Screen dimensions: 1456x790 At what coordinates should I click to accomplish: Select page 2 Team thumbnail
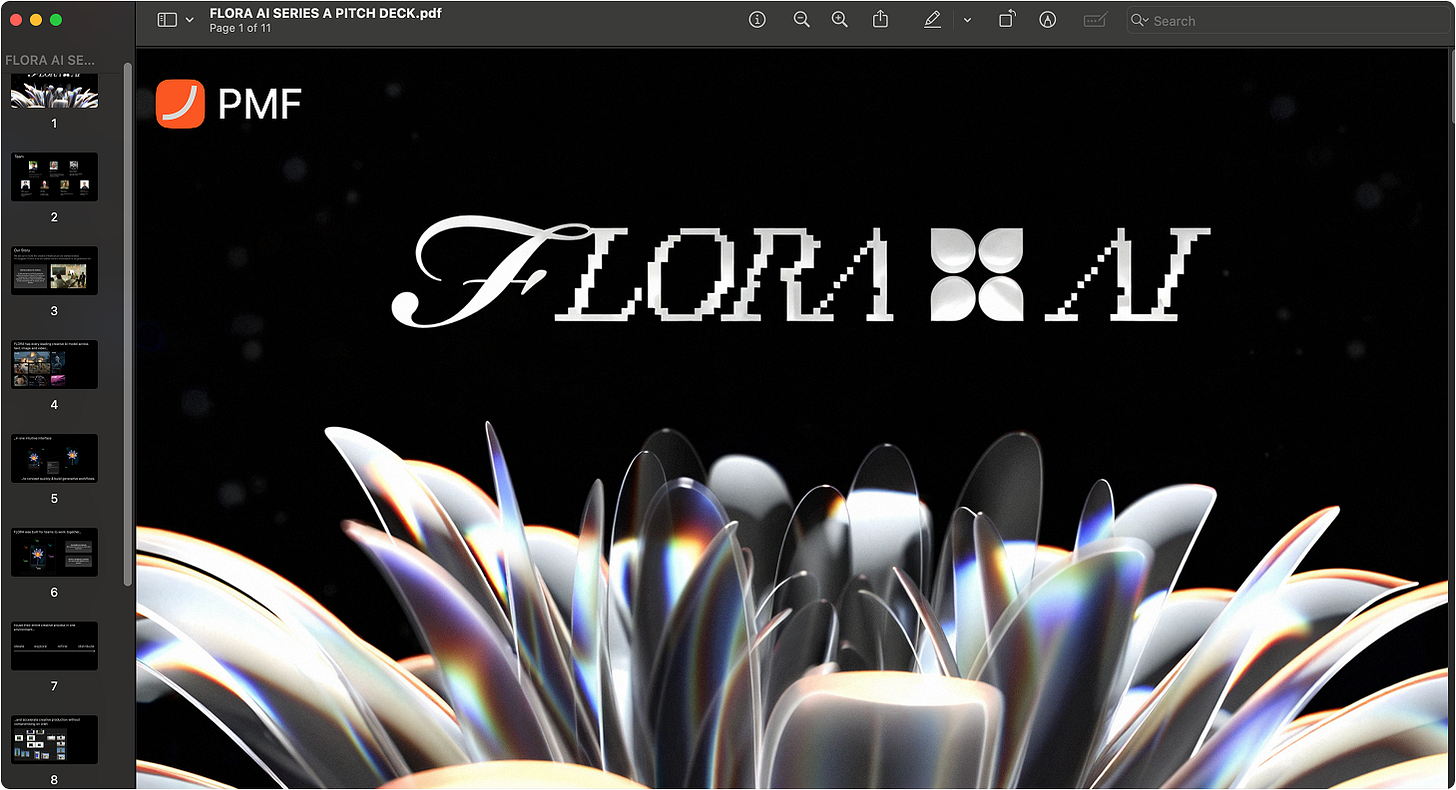tap(54, 177)
